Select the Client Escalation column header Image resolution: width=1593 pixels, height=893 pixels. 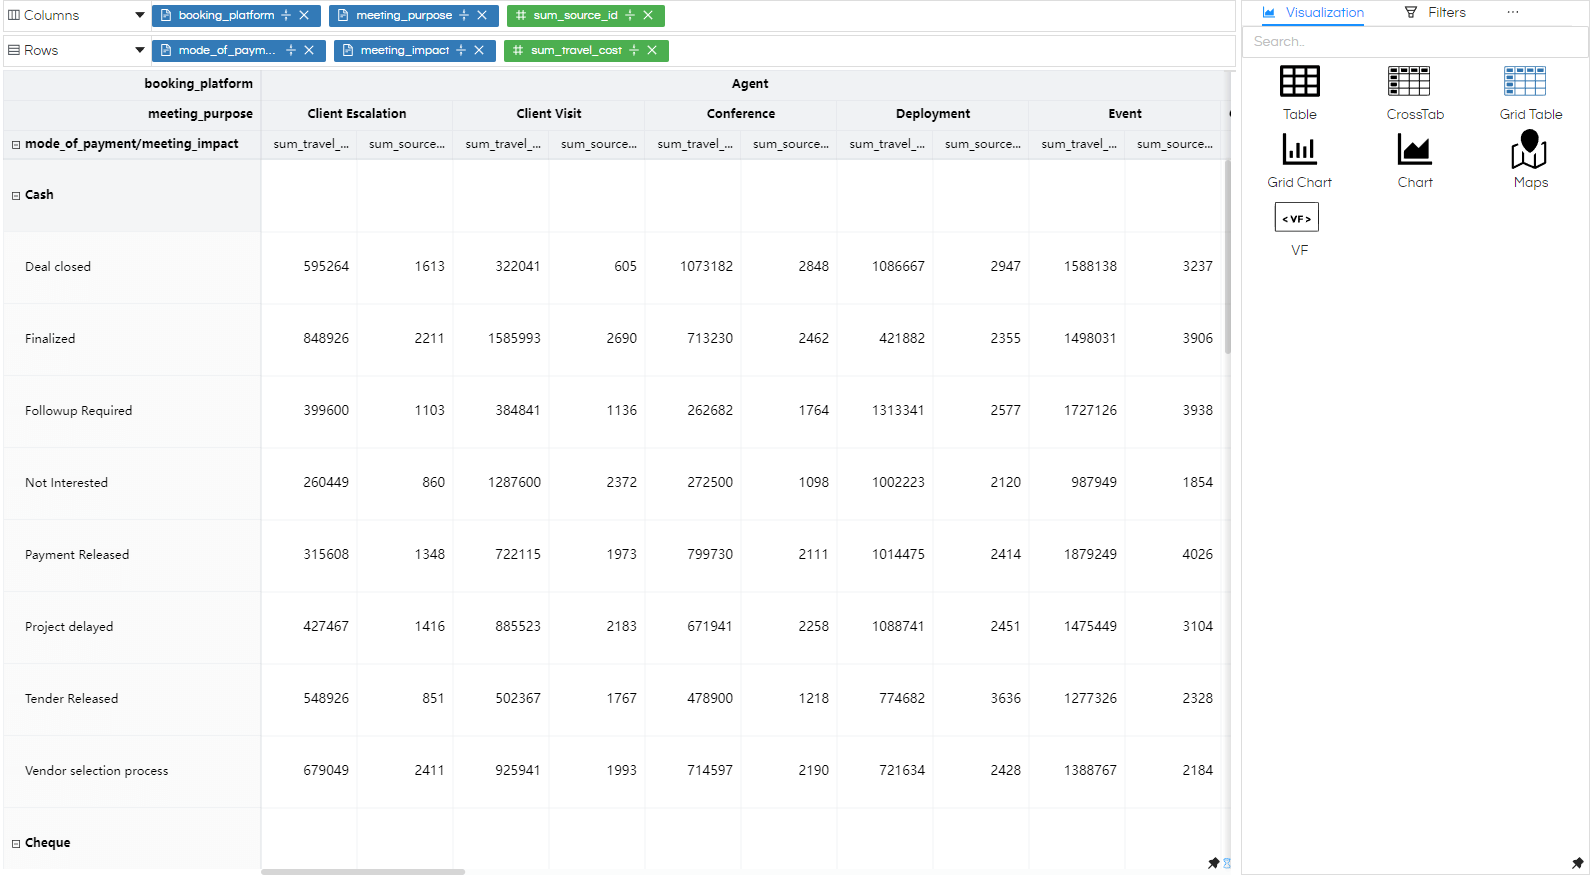357,114
